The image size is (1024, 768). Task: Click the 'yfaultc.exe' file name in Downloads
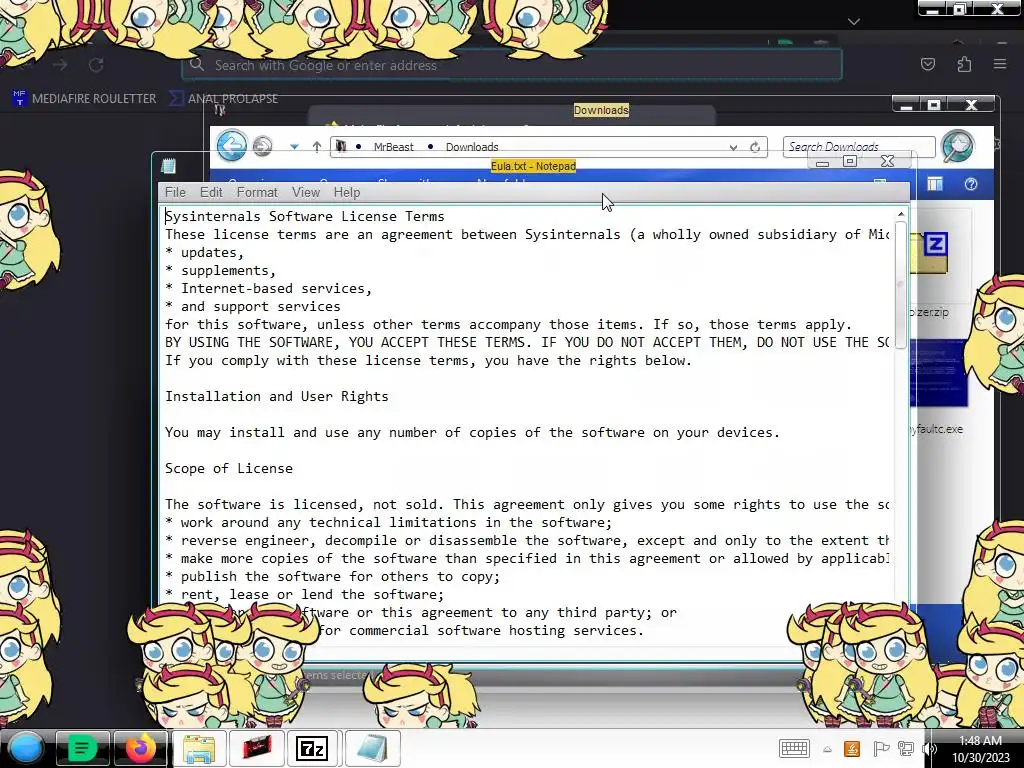click(x=936, y=429)
